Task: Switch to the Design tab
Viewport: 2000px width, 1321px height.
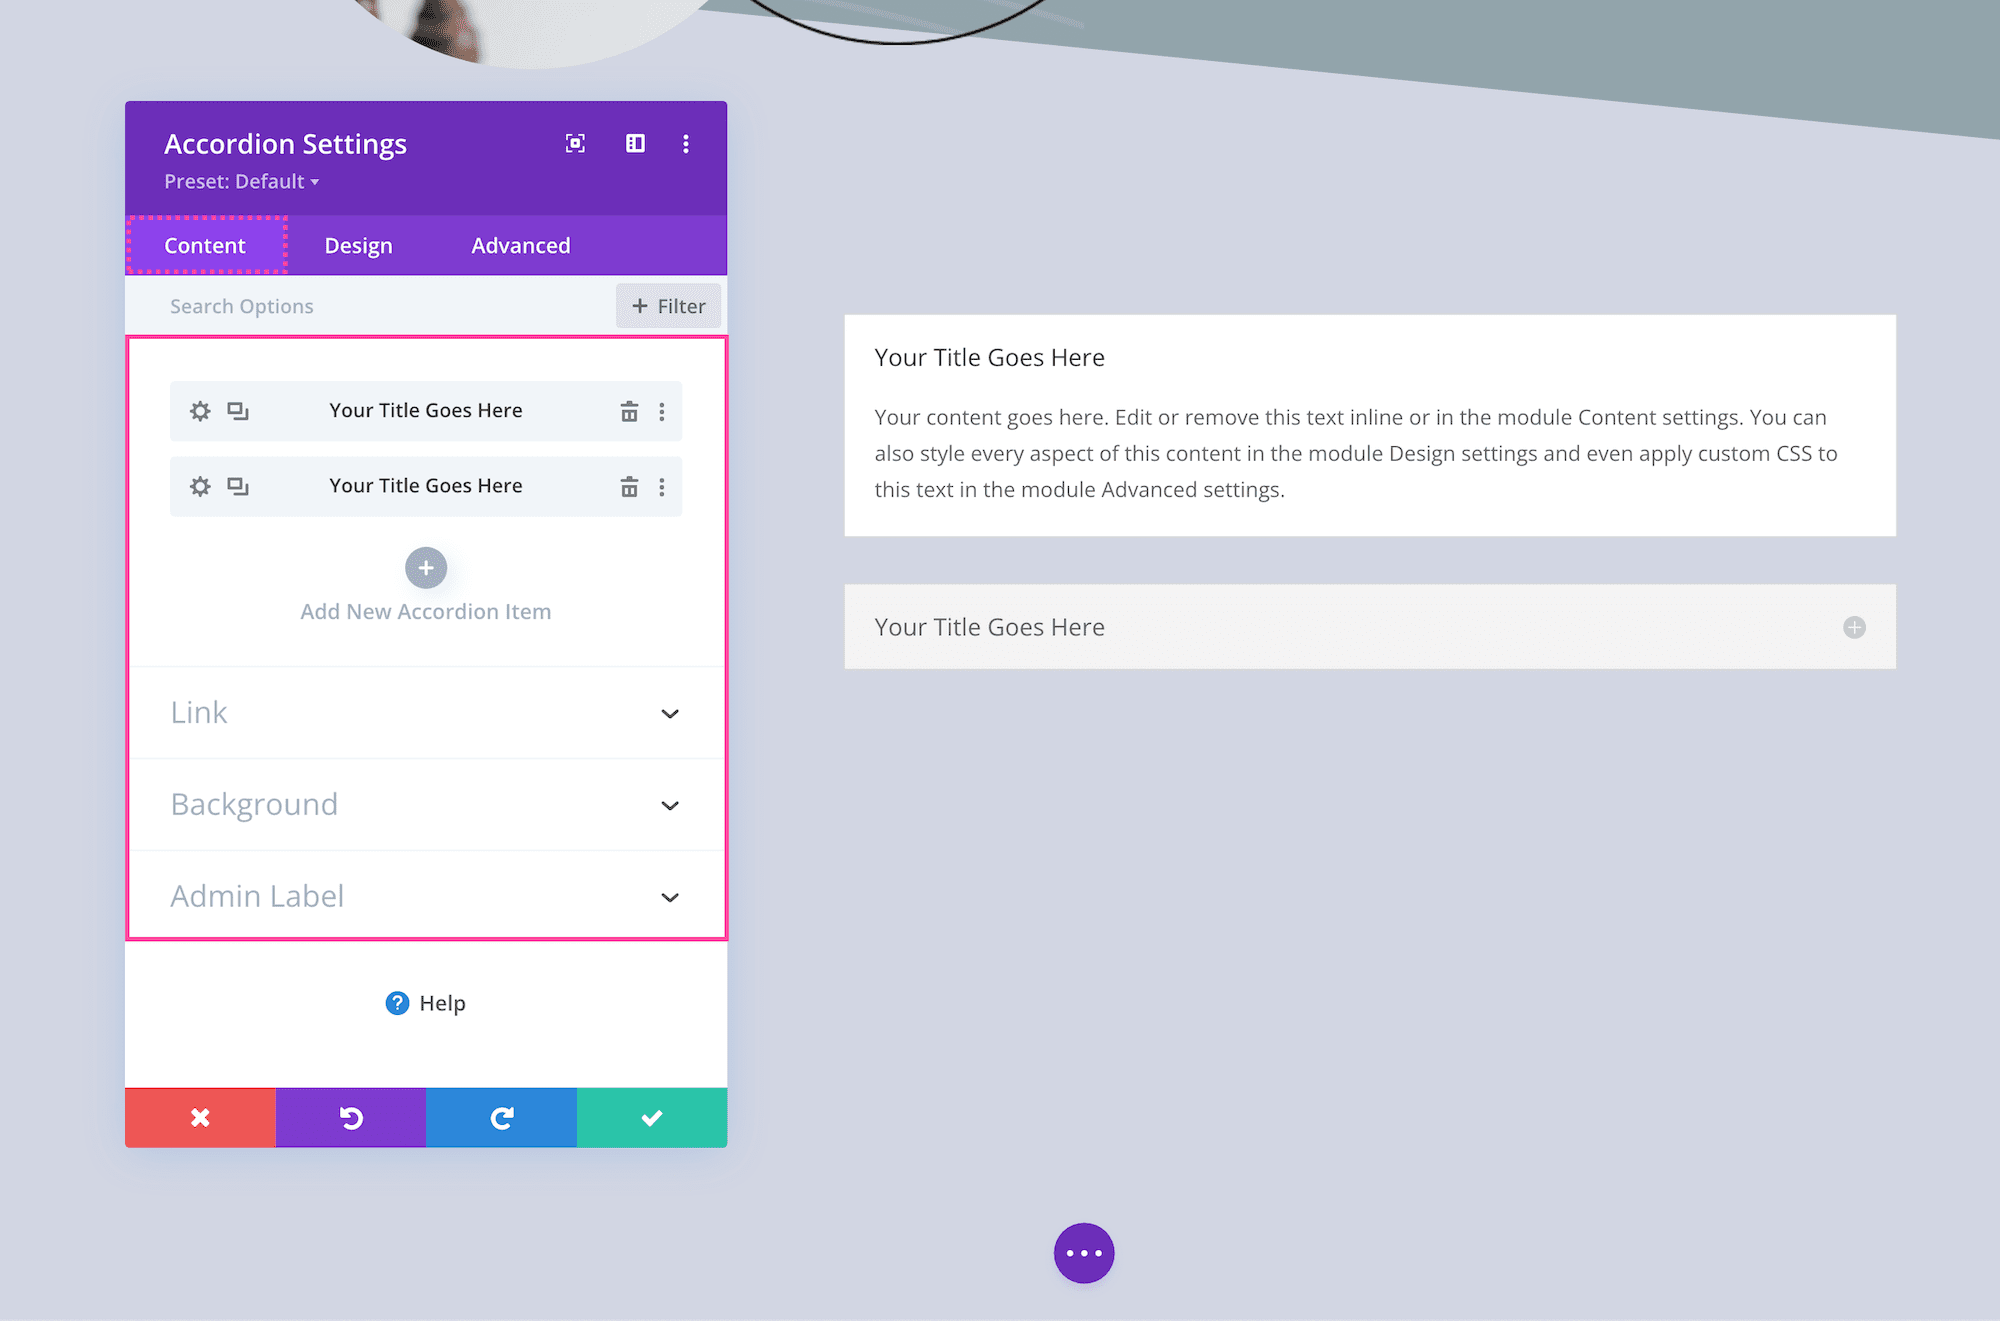Action: click(358, 245)
